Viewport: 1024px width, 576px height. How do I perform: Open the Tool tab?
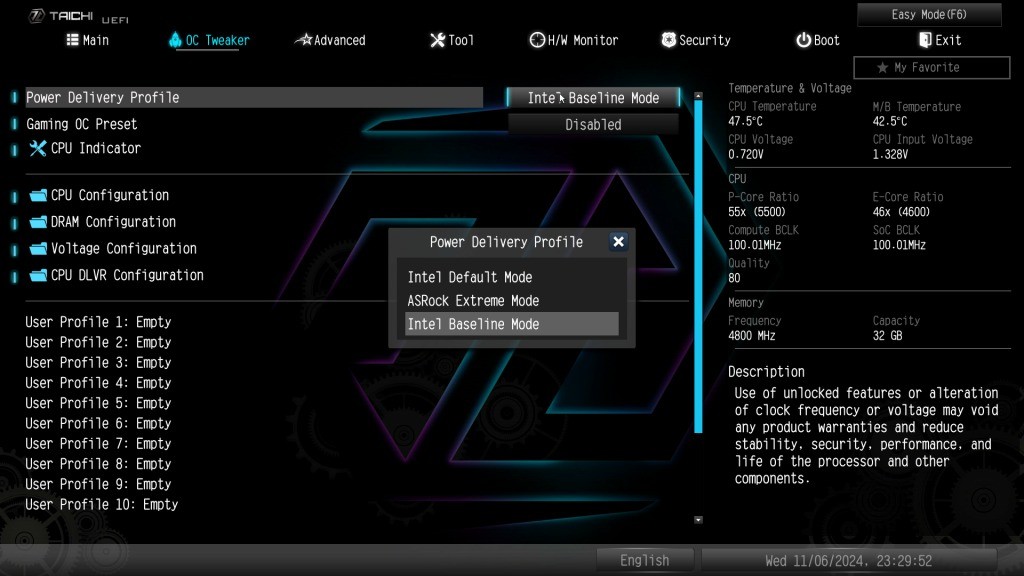point(452,40)
